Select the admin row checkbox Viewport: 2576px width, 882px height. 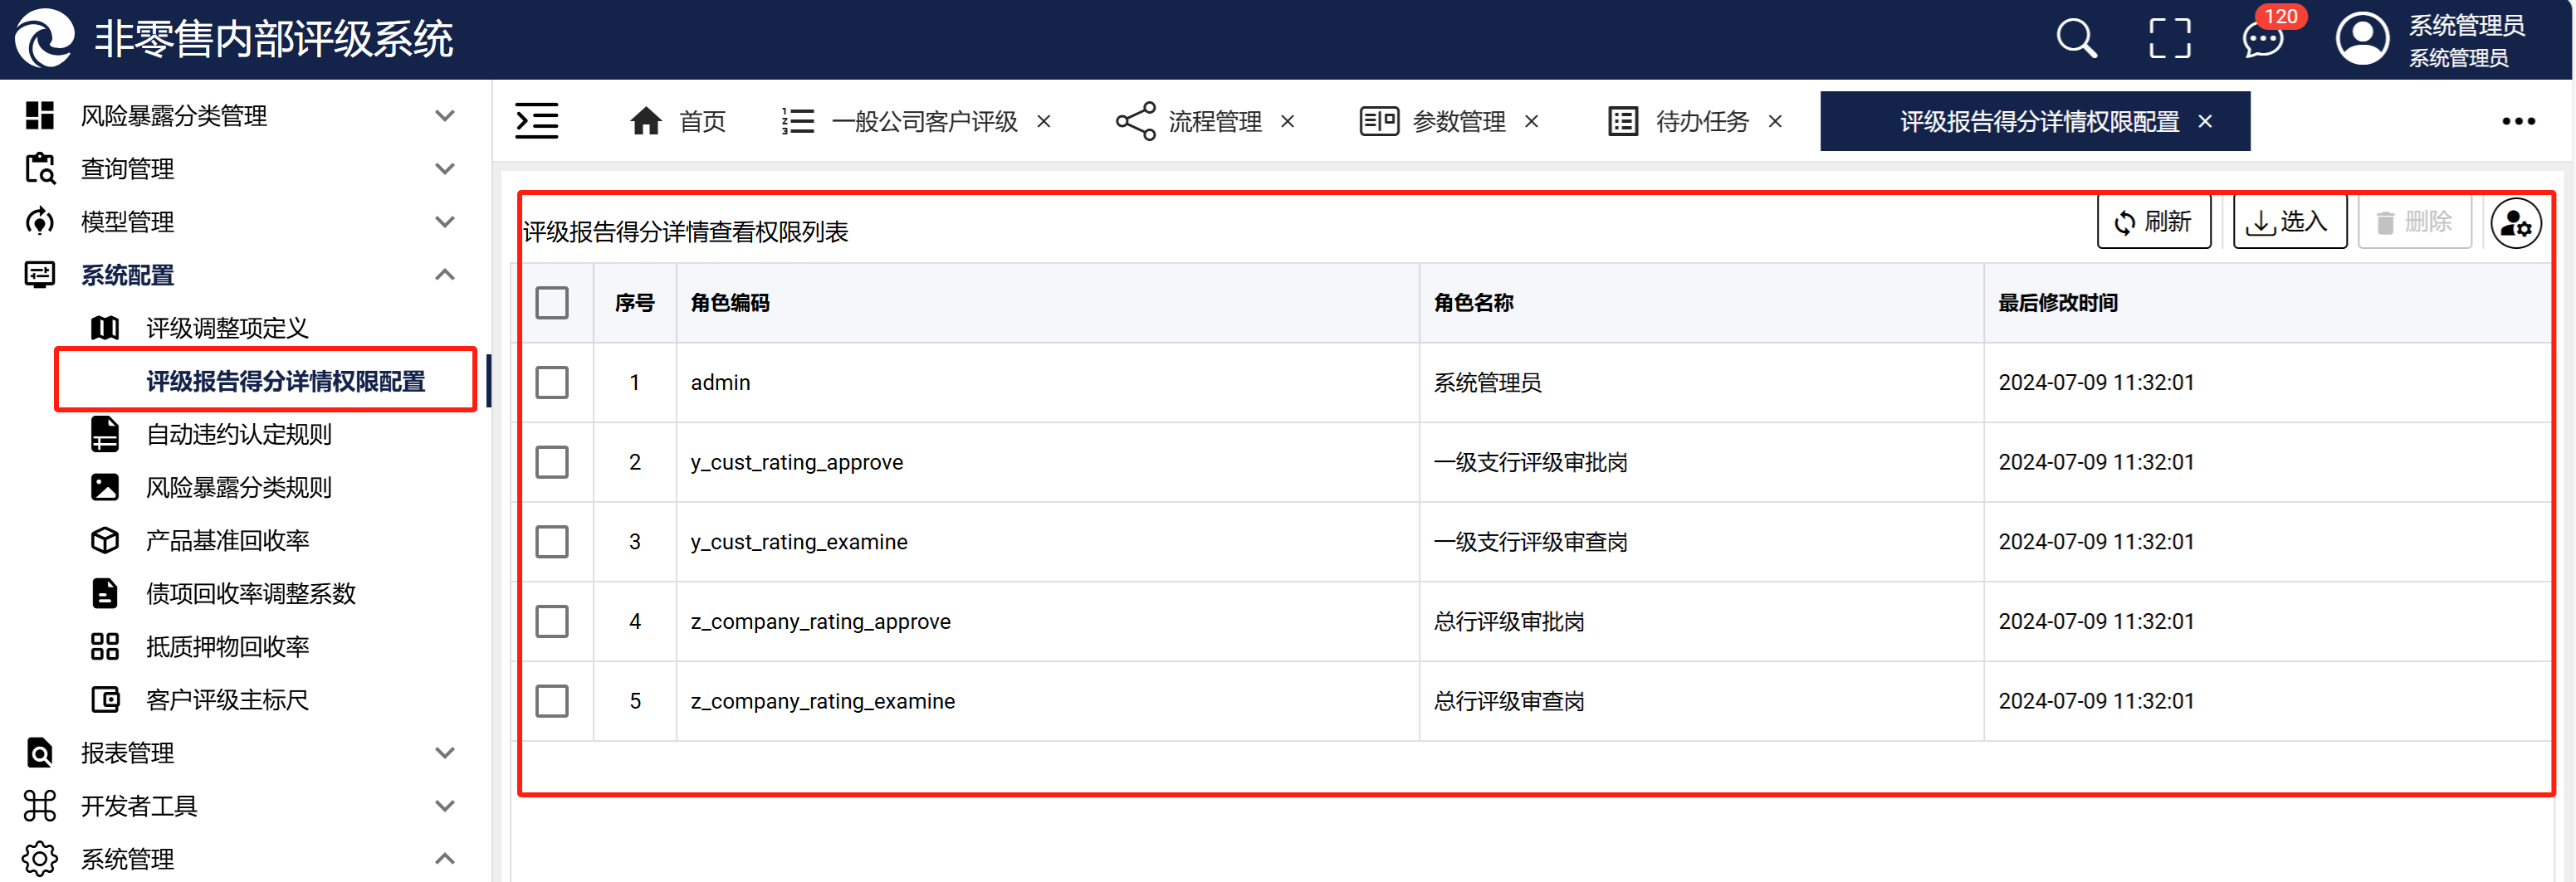[552, 382]
